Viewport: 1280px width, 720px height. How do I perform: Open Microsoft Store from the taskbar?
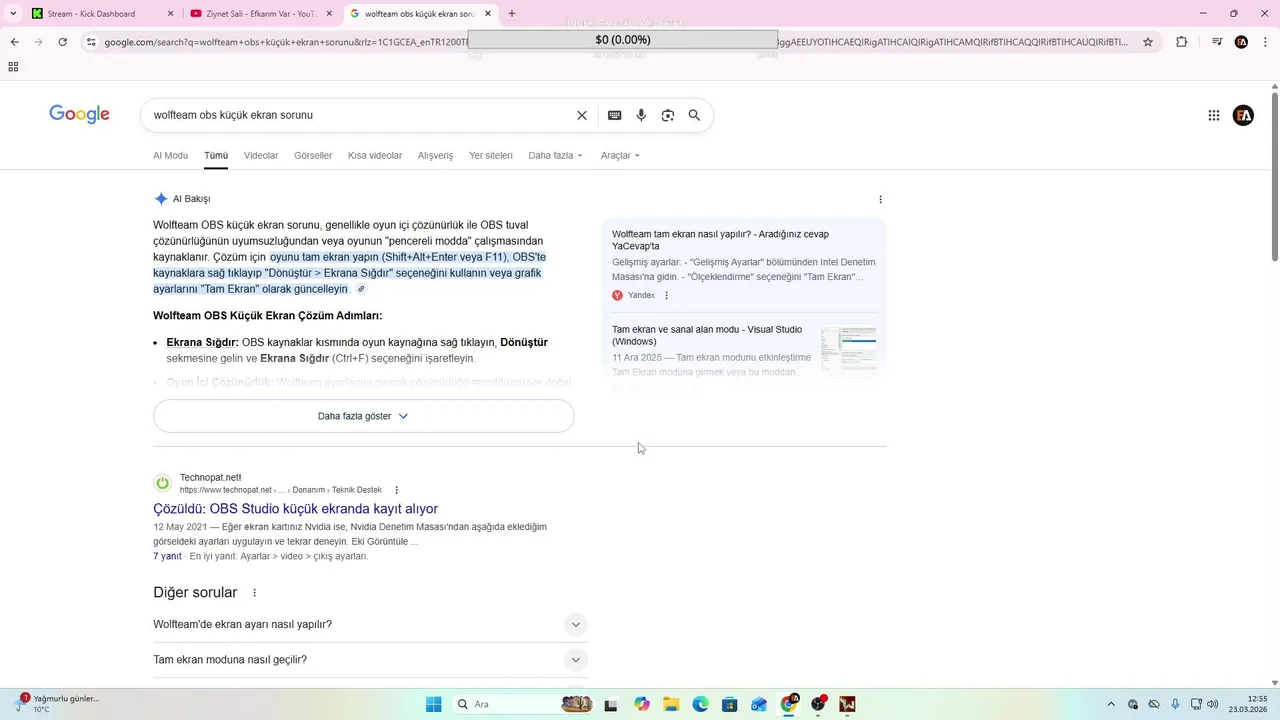pos(730,704)
